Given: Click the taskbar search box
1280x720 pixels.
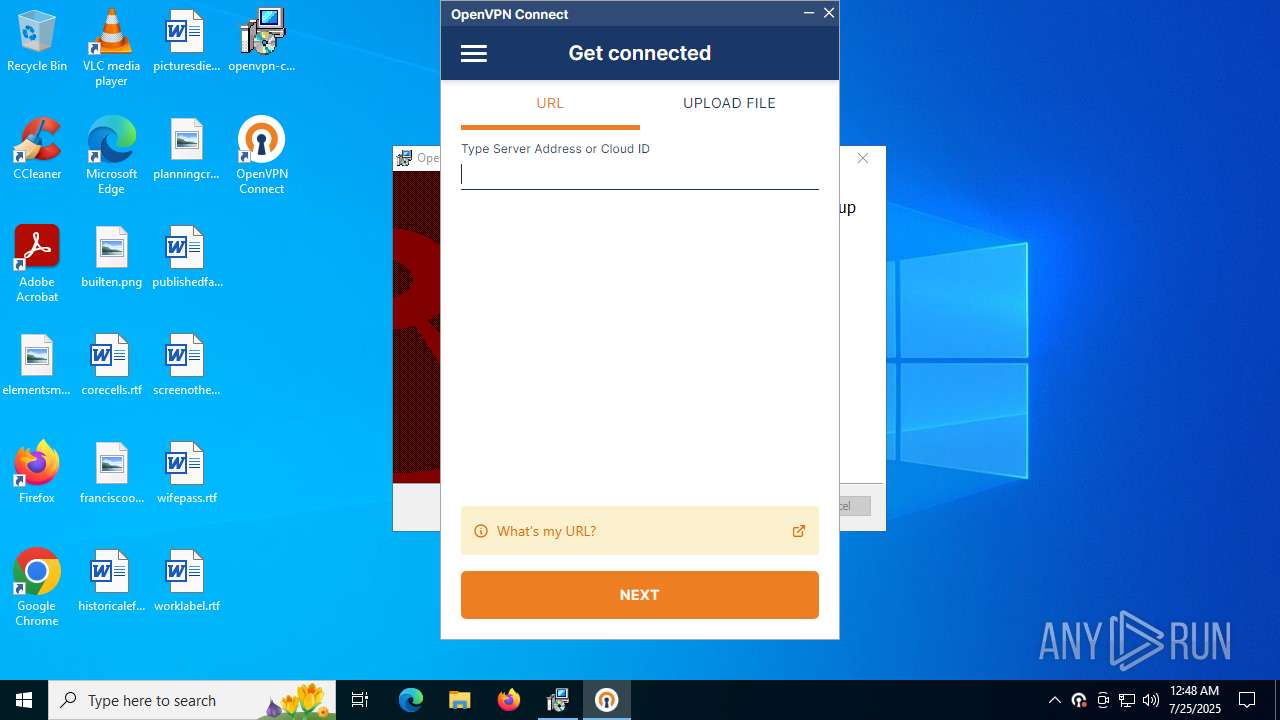Looking at the screenshot, I should tap(194, 700).
